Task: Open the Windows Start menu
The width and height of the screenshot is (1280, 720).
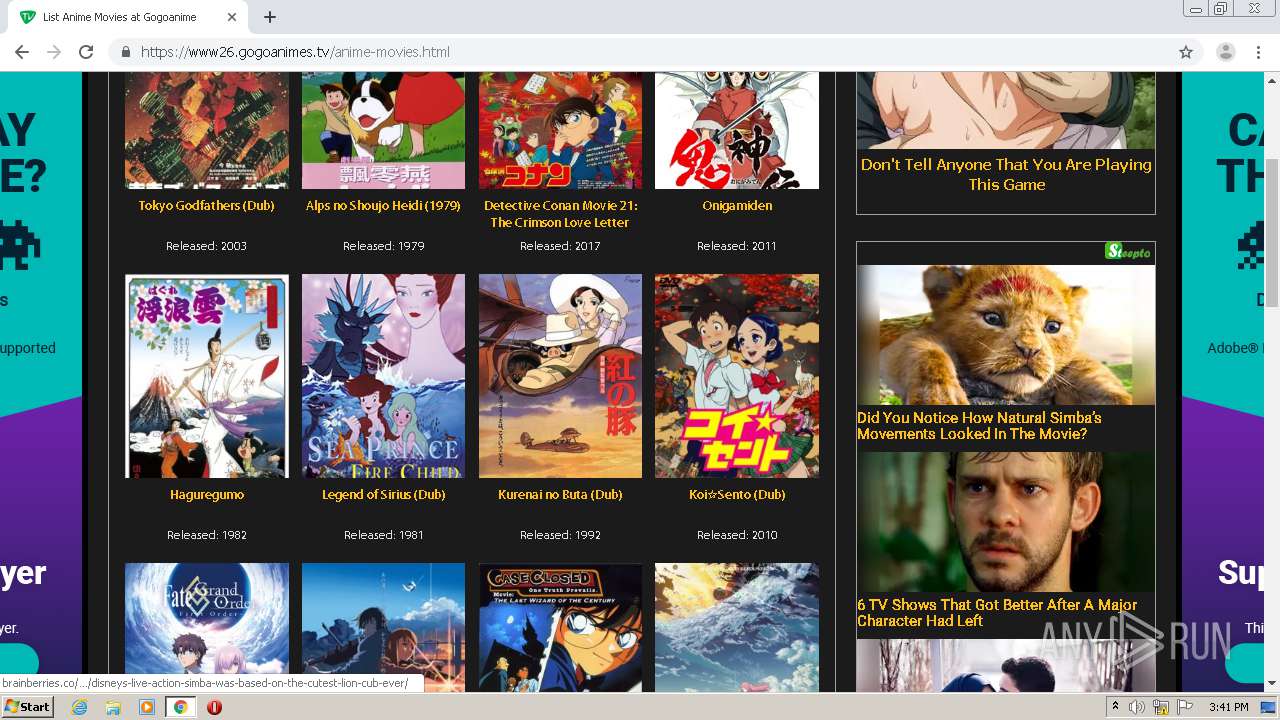Action: click(x=27, y=706)
